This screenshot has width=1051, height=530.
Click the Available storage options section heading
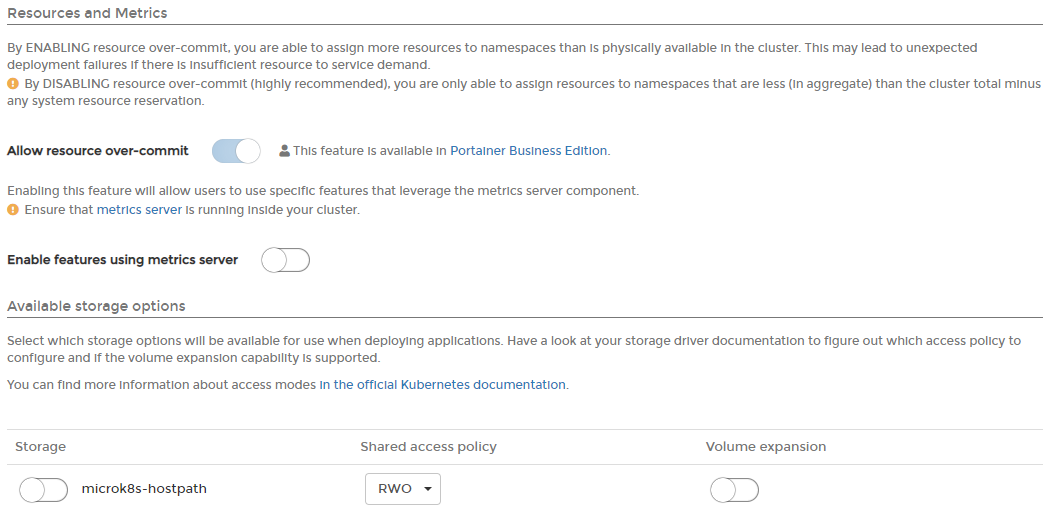tap(96, 306)
